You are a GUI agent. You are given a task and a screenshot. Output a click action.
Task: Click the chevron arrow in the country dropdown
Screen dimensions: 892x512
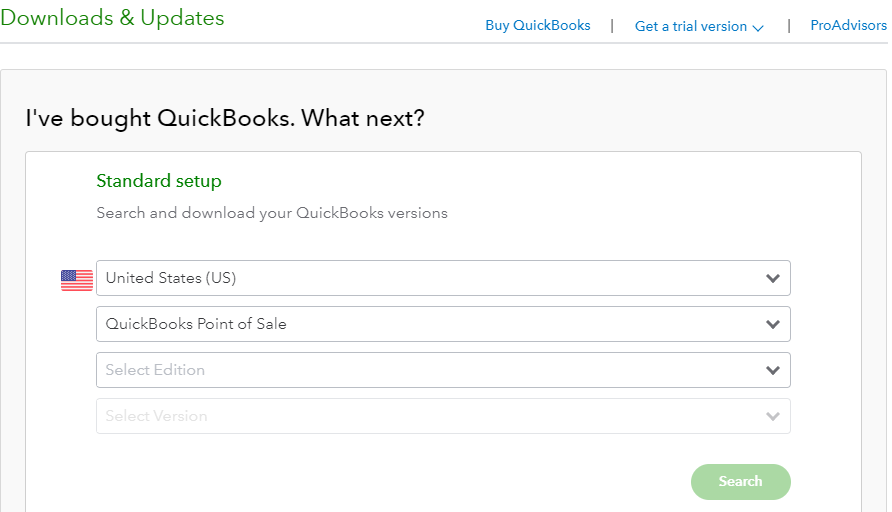(x=772, y=278)
